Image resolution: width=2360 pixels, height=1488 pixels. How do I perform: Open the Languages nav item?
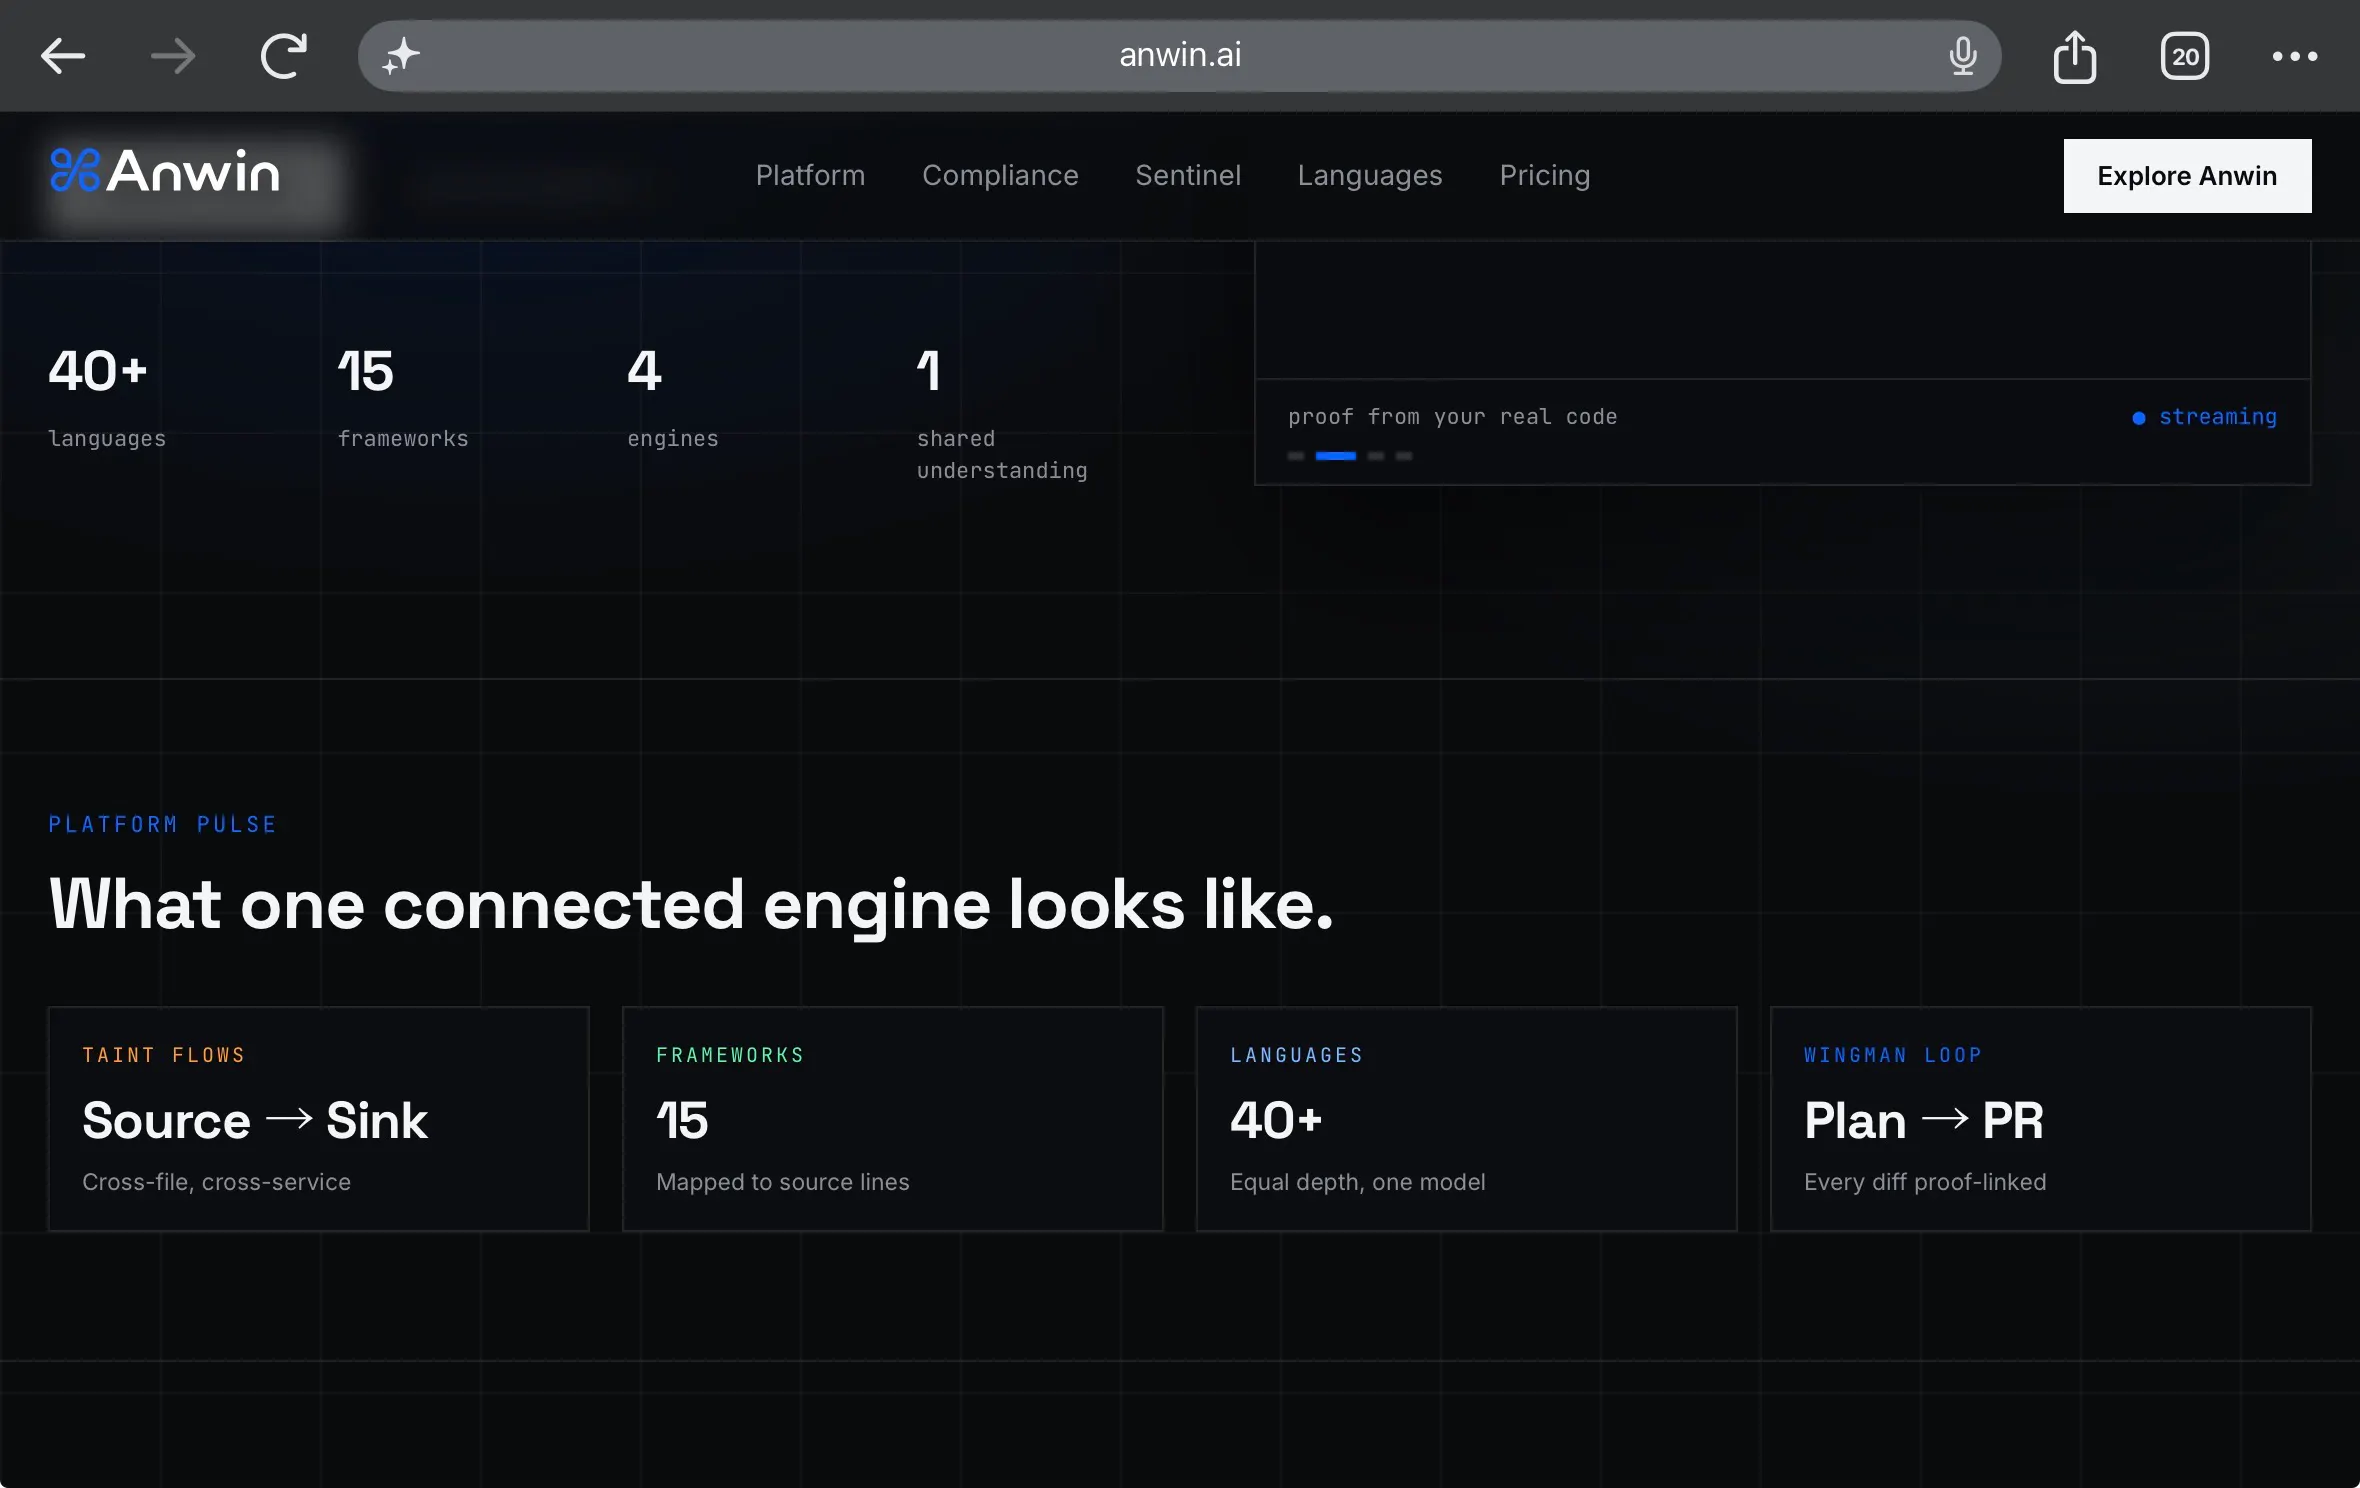click(1370, 175)
